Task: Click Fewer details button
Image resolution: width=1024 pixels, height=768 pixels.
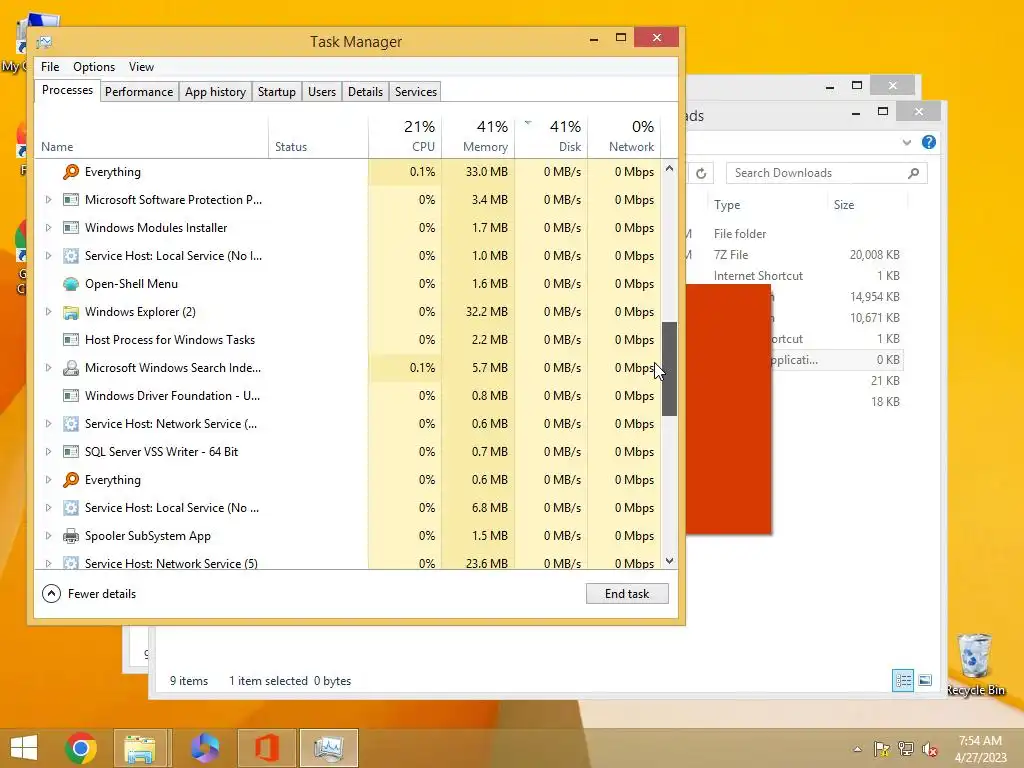Action: click(89, 594)
